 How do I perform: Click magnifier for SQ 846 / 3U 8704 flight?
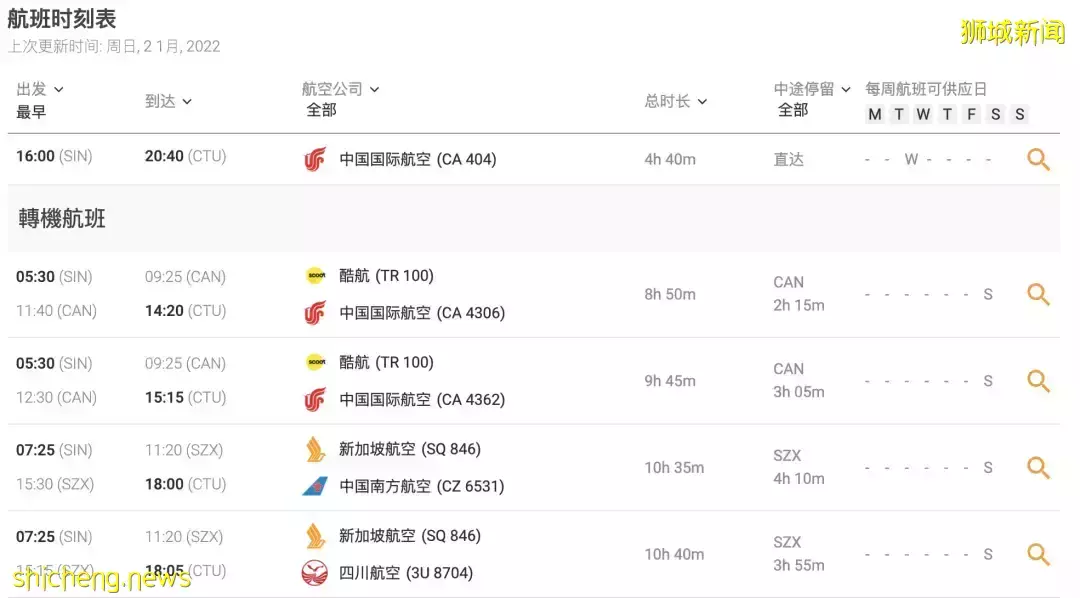[x=1038, y=555]
